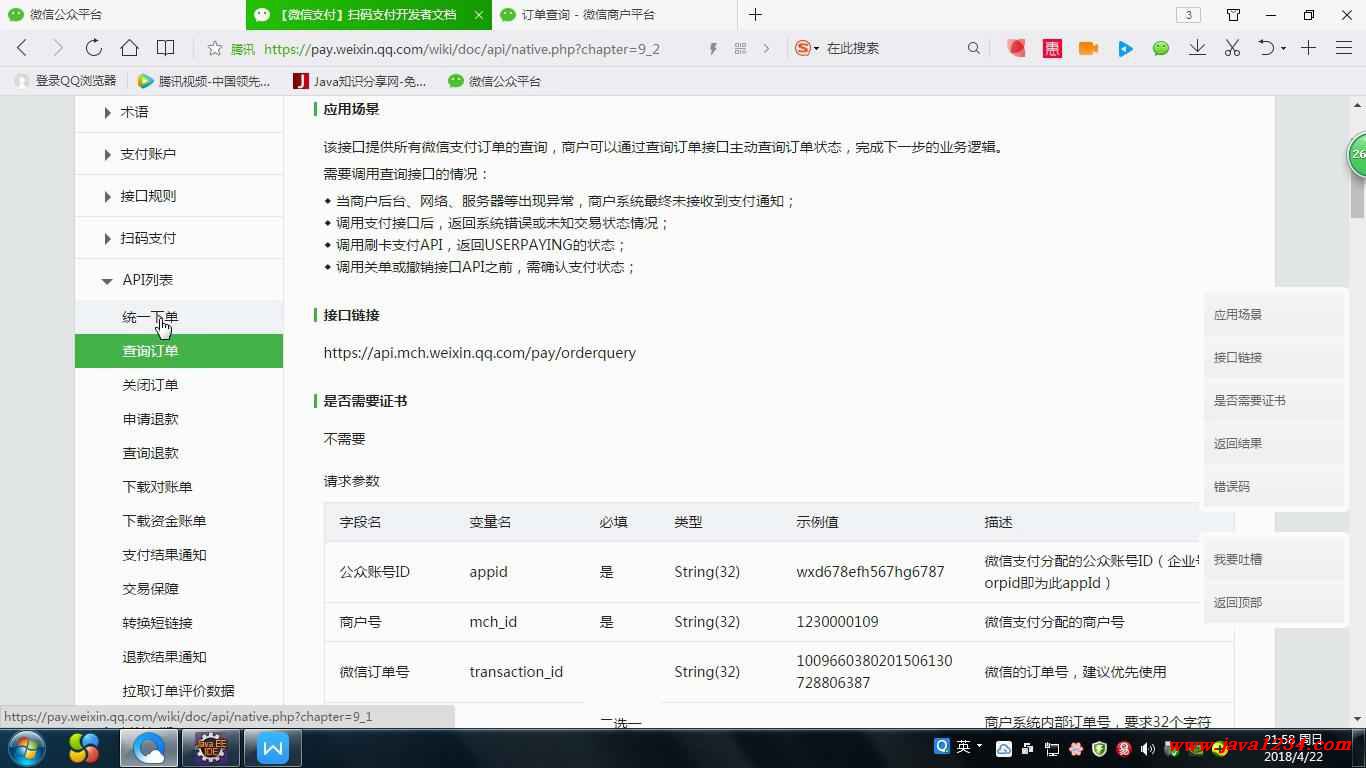
Task: Click the magnifier search icon
Action: point(974,48)
